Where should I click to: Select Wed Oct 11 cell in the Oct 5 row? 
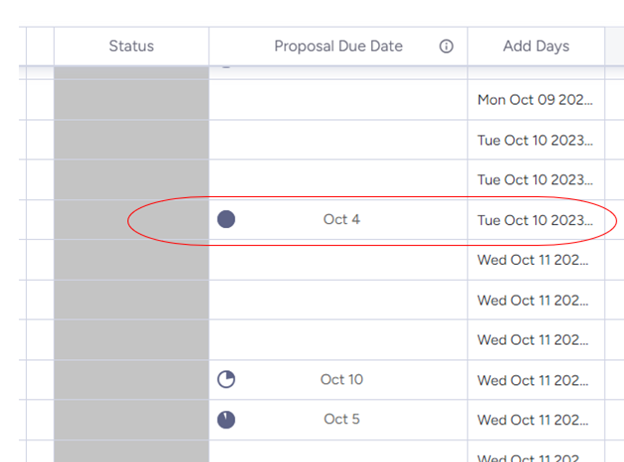point(535,420)
